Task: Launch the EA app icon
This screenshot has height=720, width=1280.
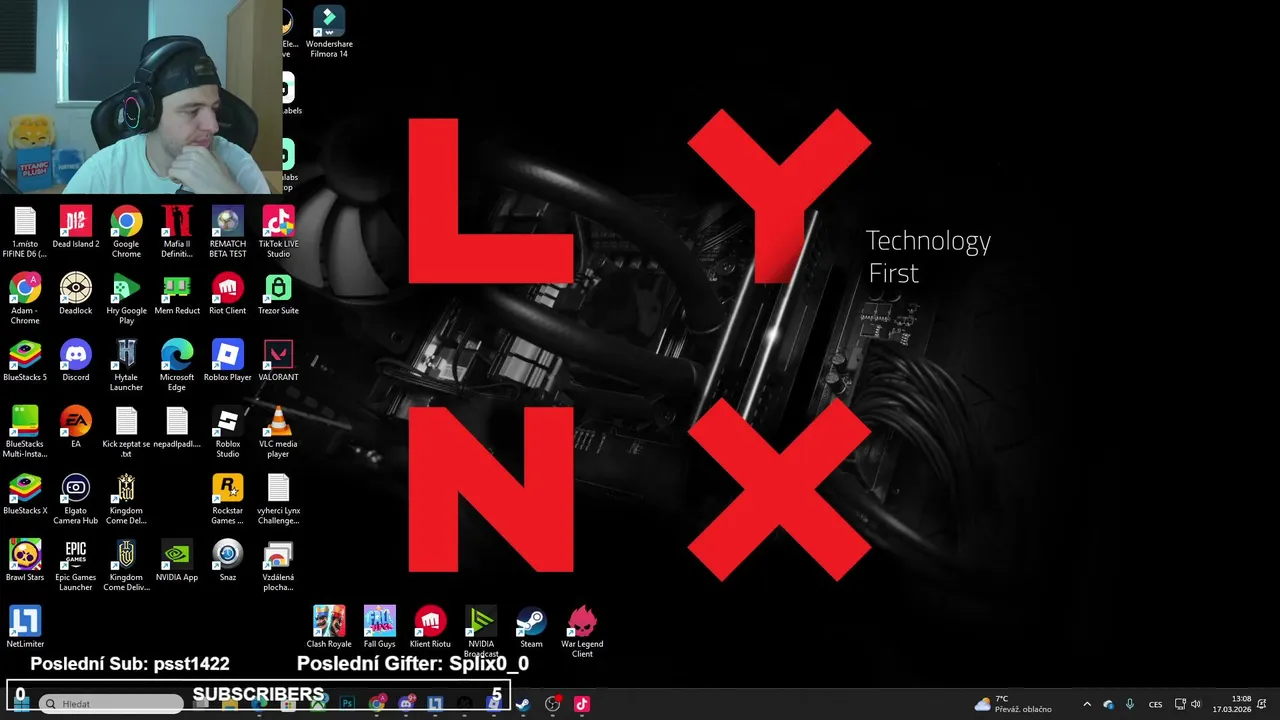Action: (76, 427)
